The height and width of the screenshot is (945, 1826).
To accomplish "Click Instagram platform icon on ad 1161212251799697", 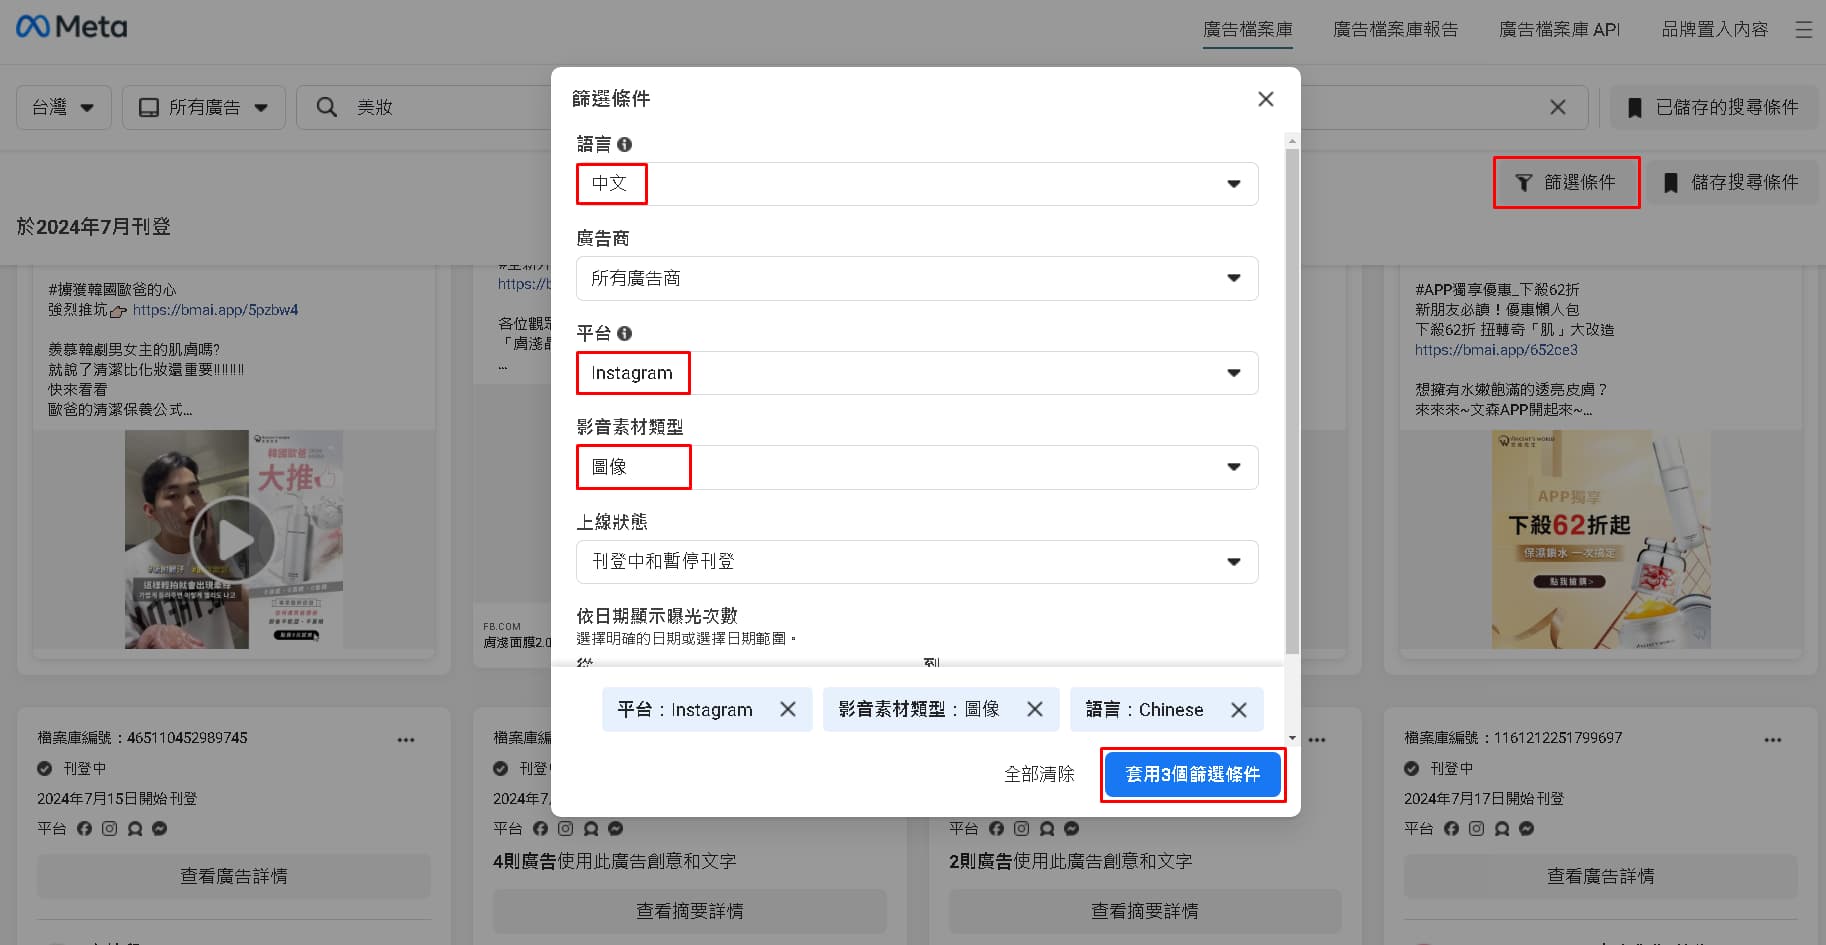I will coord(1477,828).
